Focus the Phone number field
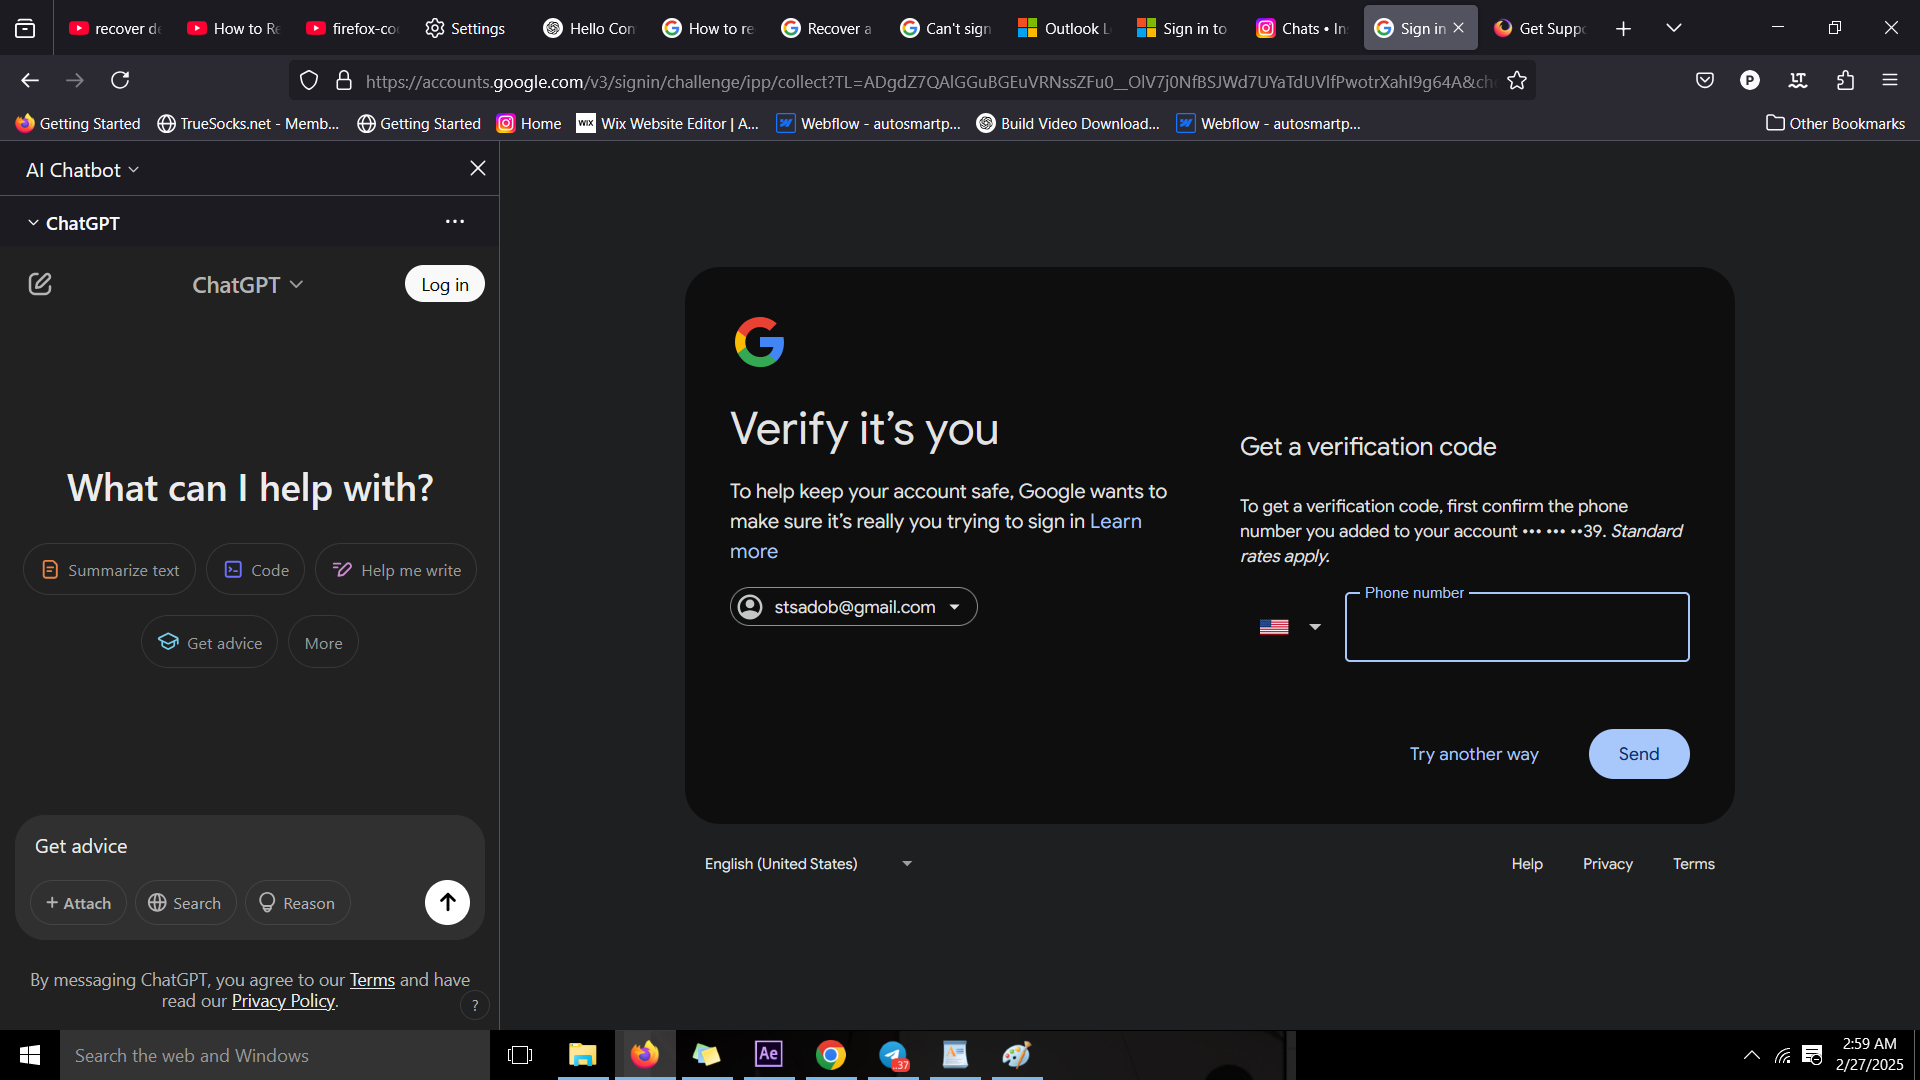1920x1080 pixels. pyautogui.click(x=1517, y=628)
